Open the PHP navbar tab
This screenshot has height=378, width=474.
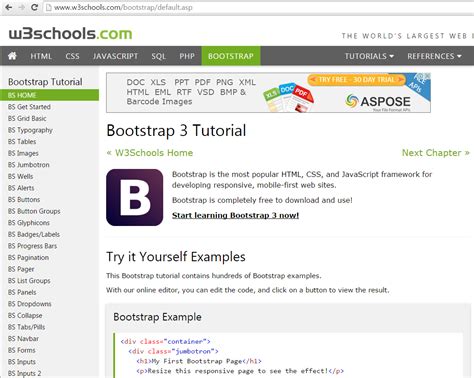(187, 56)
